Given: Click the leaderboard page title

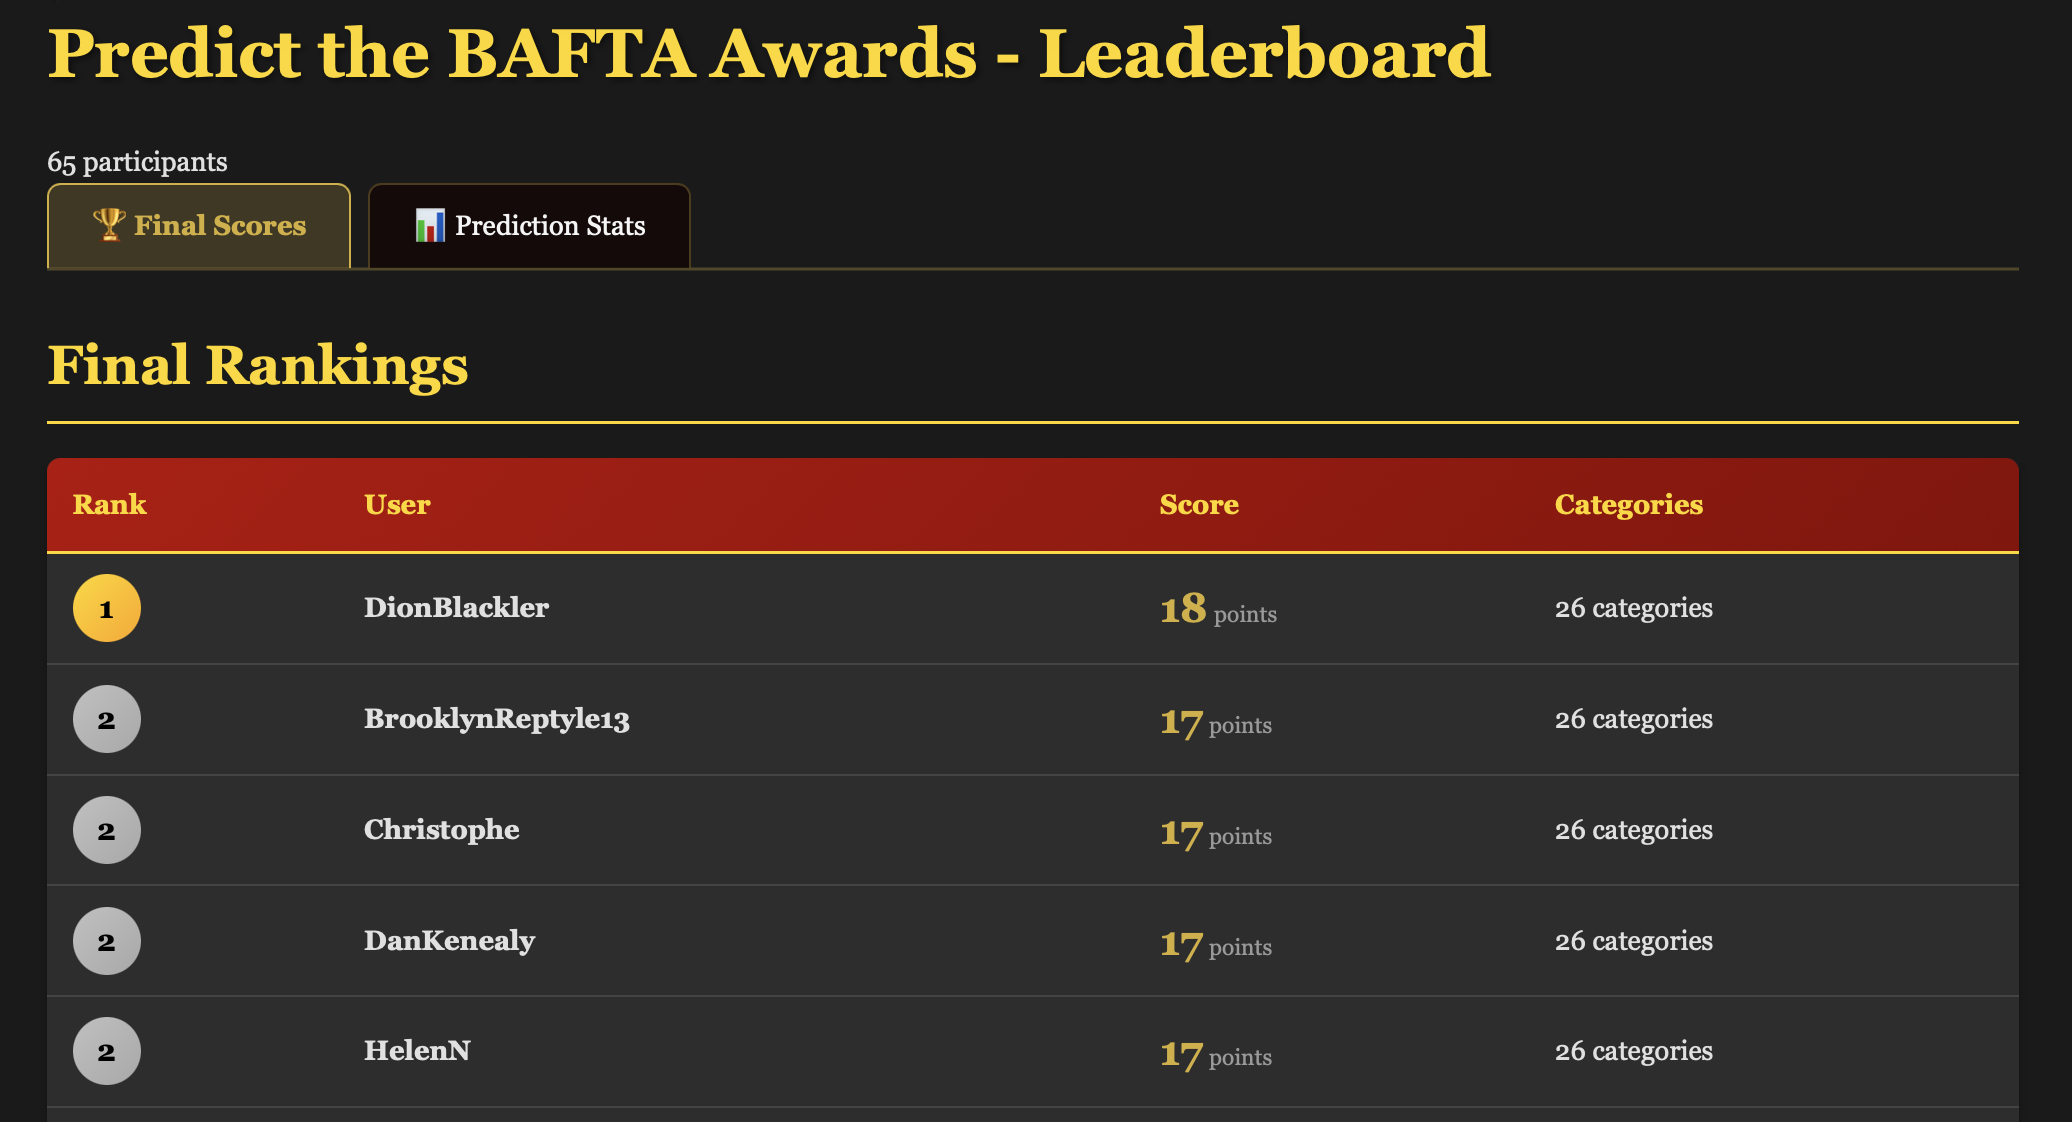Looking at the screenshot, I should [768, 53].
